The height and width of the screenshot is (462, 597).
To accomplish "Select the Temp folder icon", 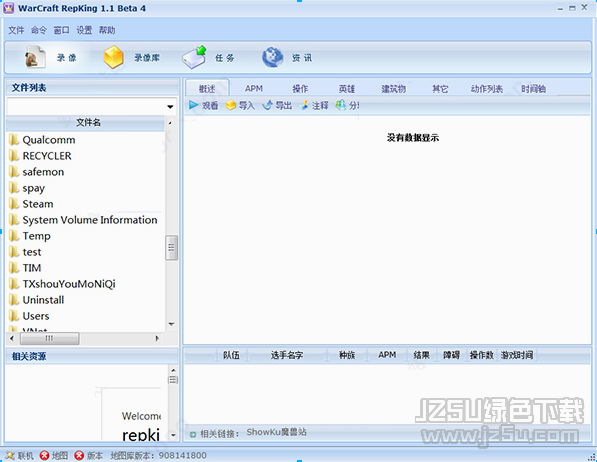I will tap(14, 236).
